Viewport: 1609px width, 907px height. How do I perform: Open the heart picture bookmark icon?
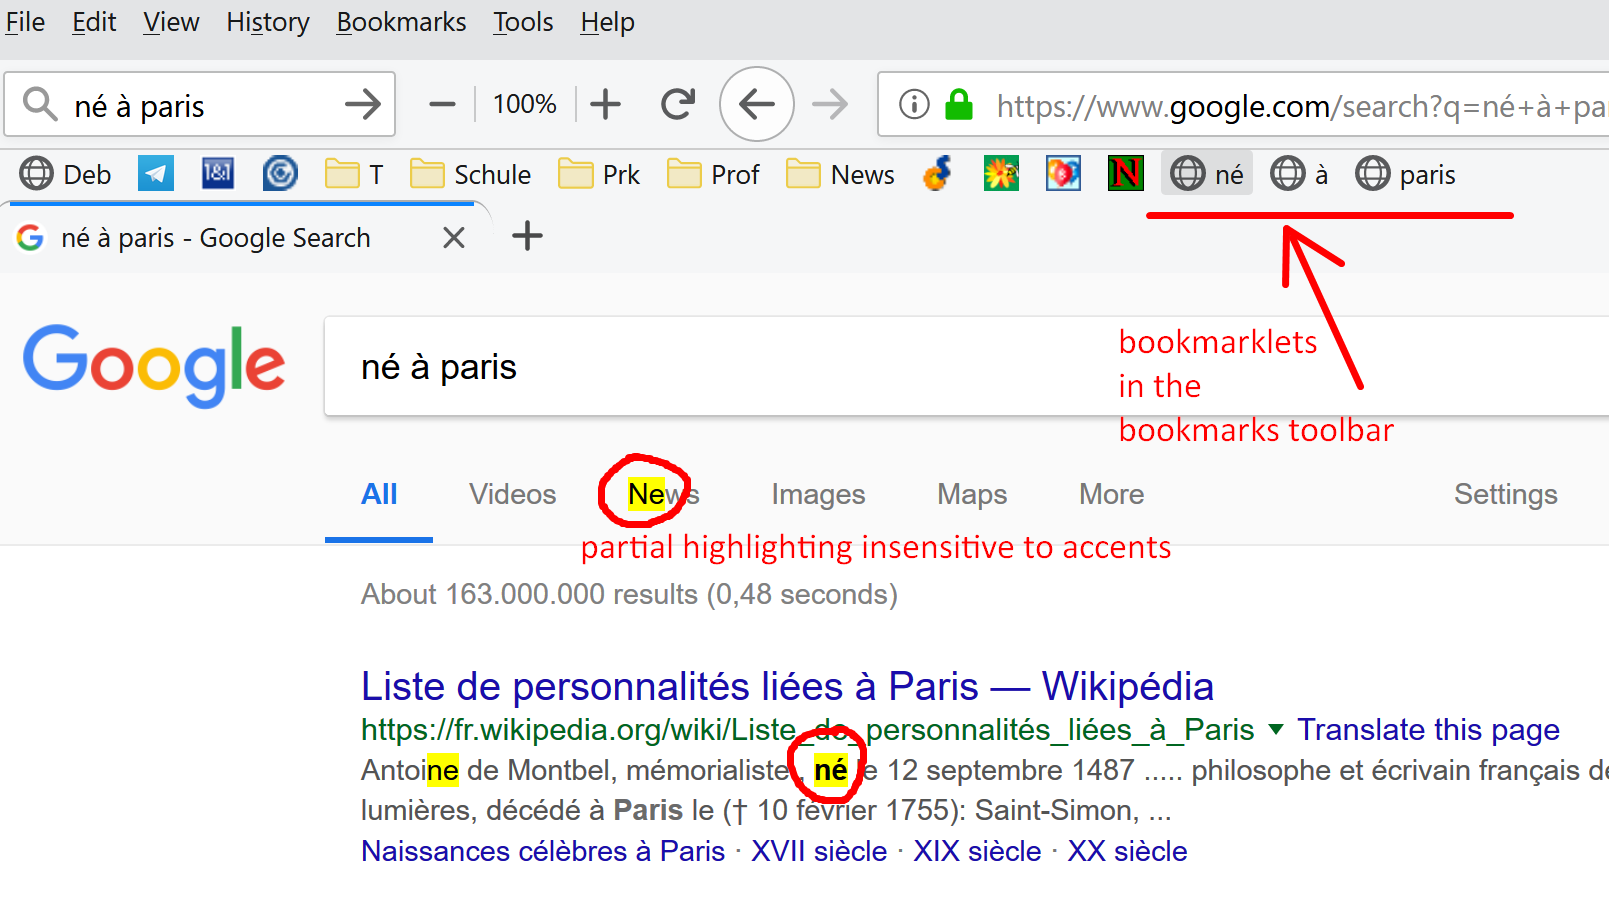[1063, 174]
